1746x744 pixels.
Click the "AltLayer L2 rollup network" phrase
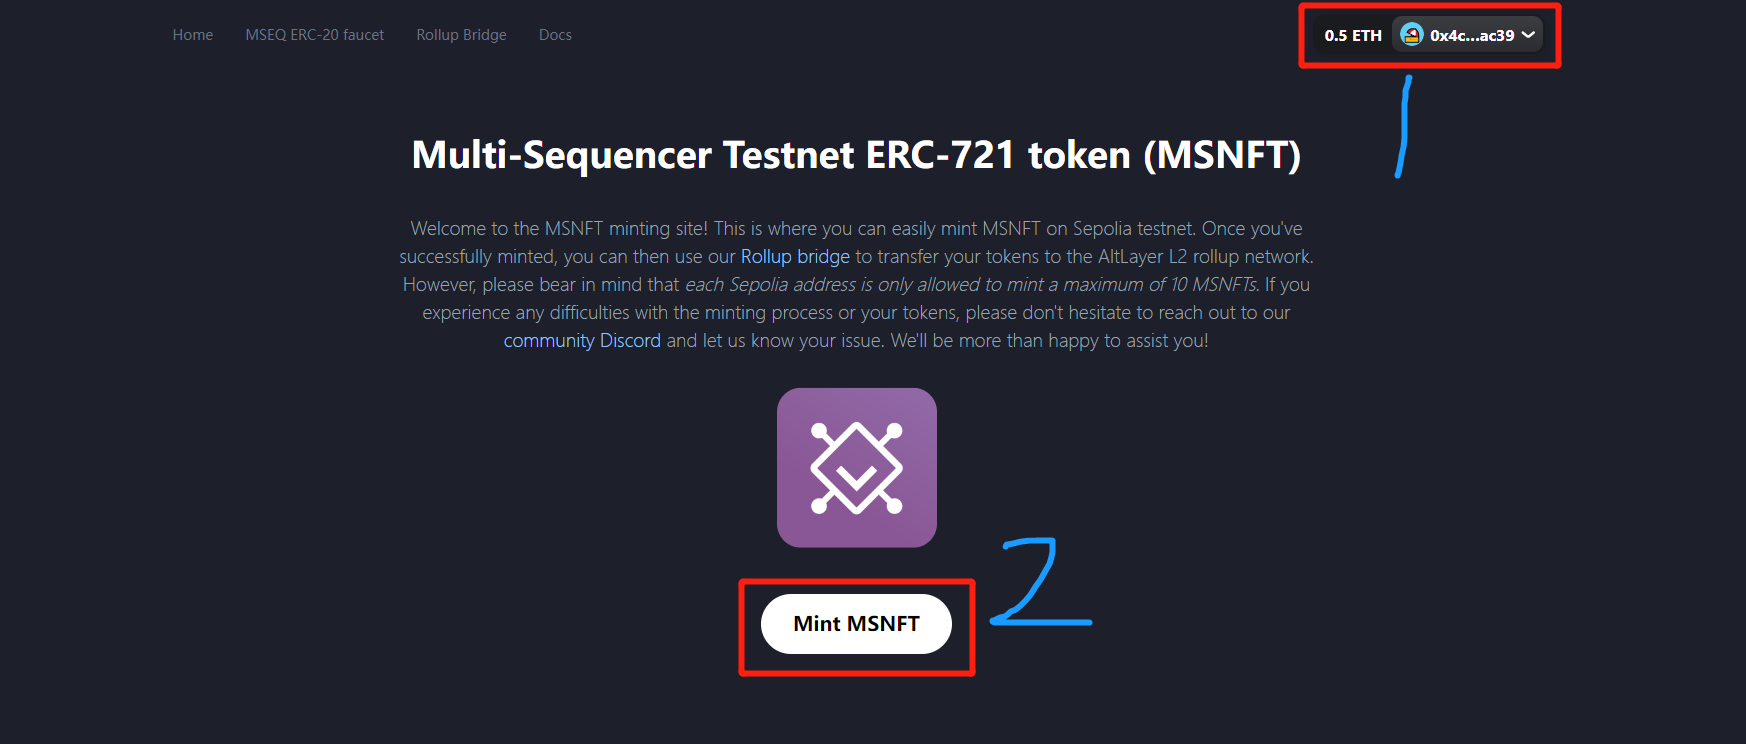1205,257
